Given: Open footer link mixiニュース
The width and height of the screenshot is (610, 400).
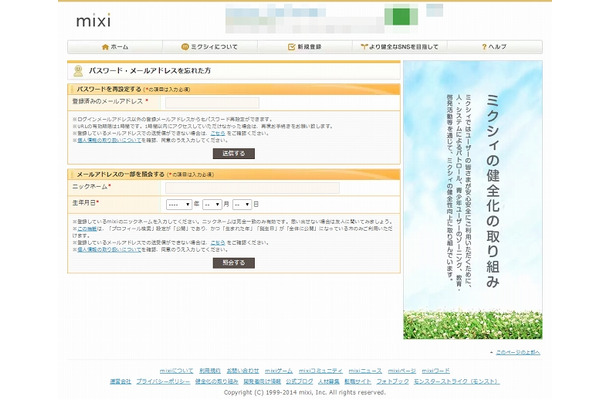Looking at the screenshot, I should [365, 371].
